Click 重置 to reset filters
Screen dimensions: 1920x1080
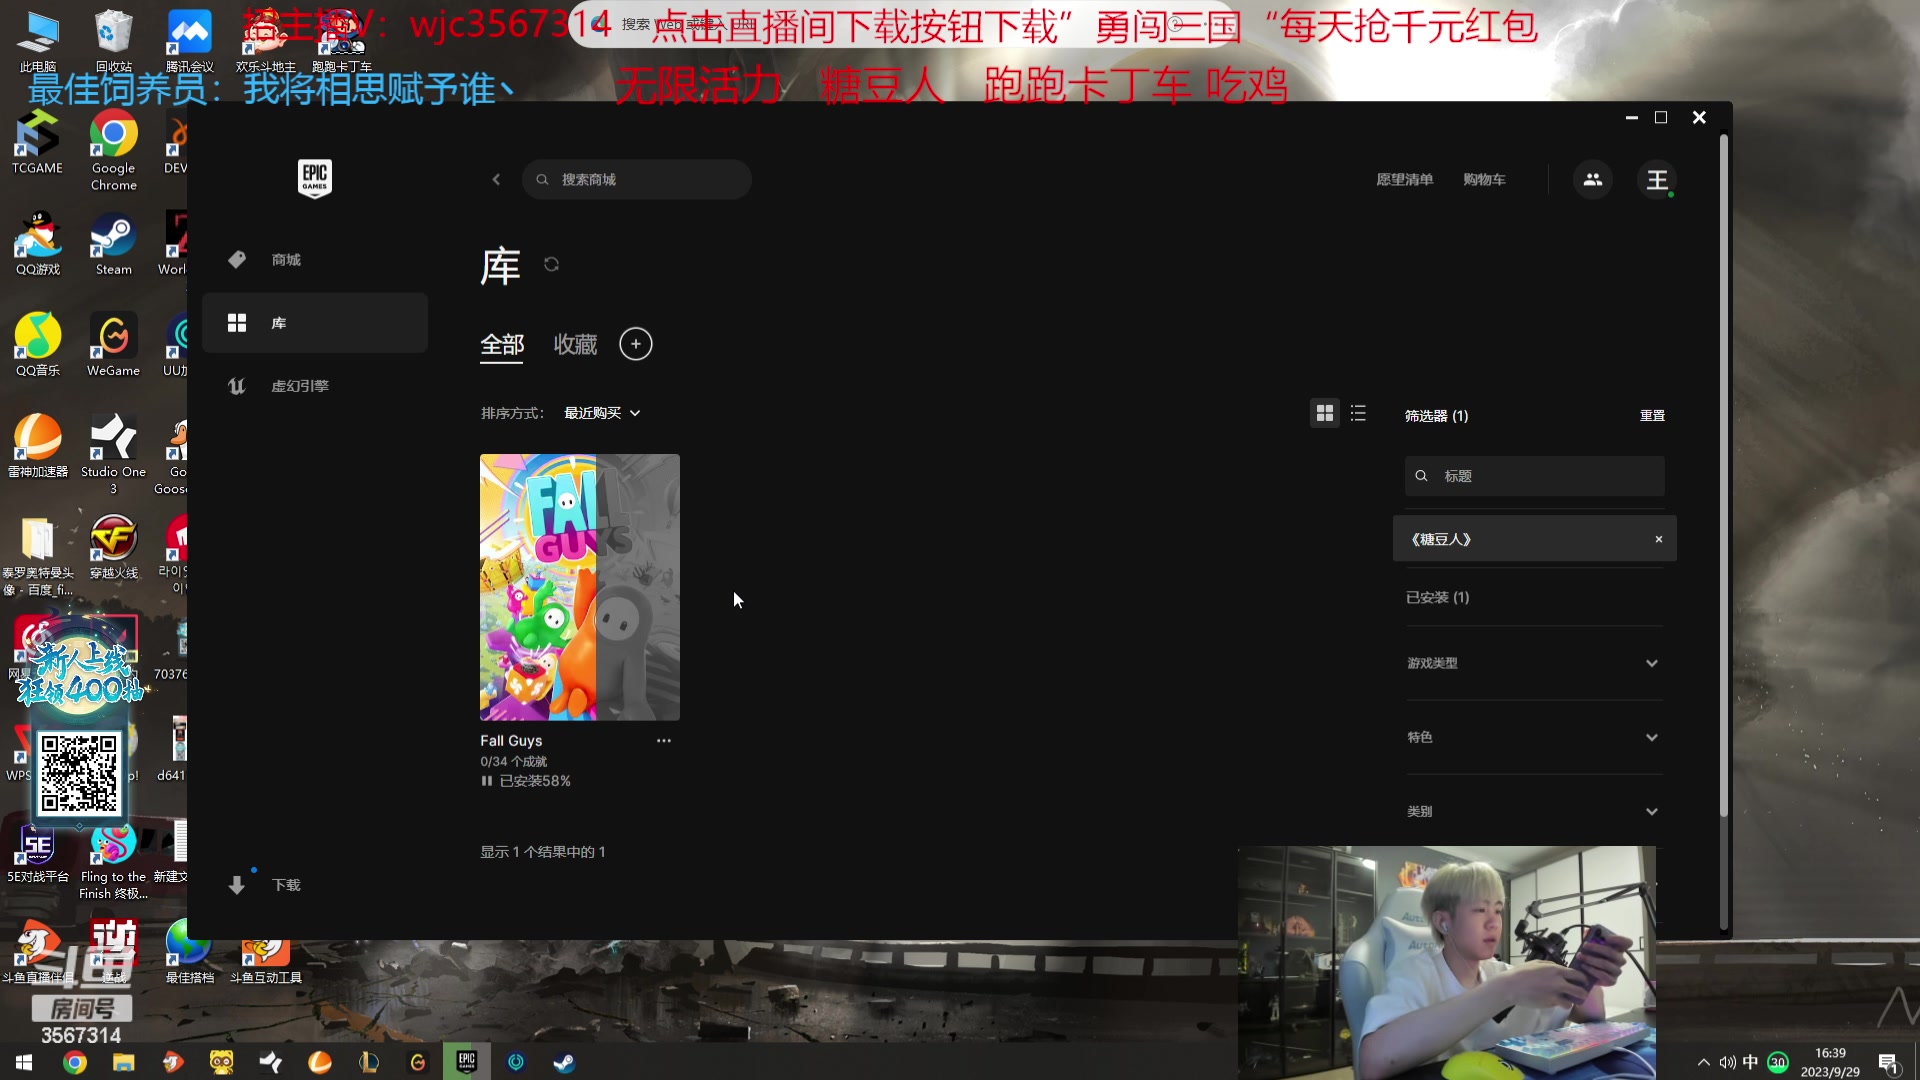(1652, 415)
